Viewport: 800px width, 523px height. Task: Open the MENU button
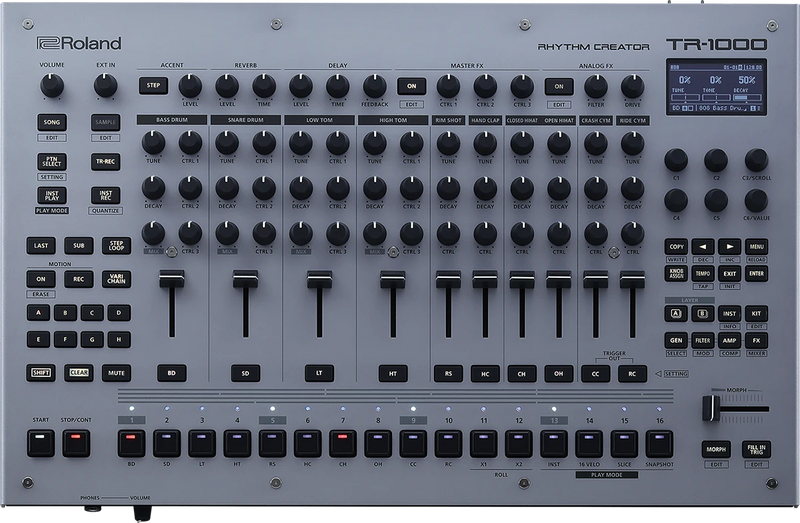pyautogui.click(x=757, y=247)
